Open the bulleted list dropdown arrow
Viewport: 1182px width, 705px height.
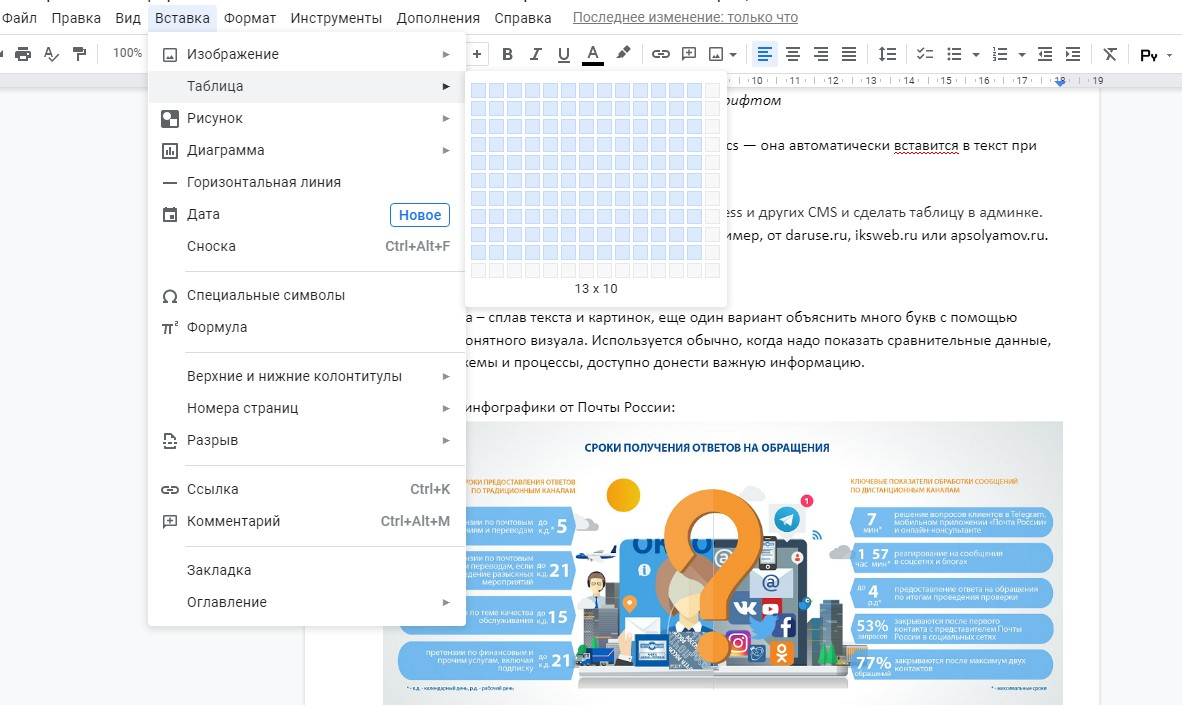(x=976, y=54)
